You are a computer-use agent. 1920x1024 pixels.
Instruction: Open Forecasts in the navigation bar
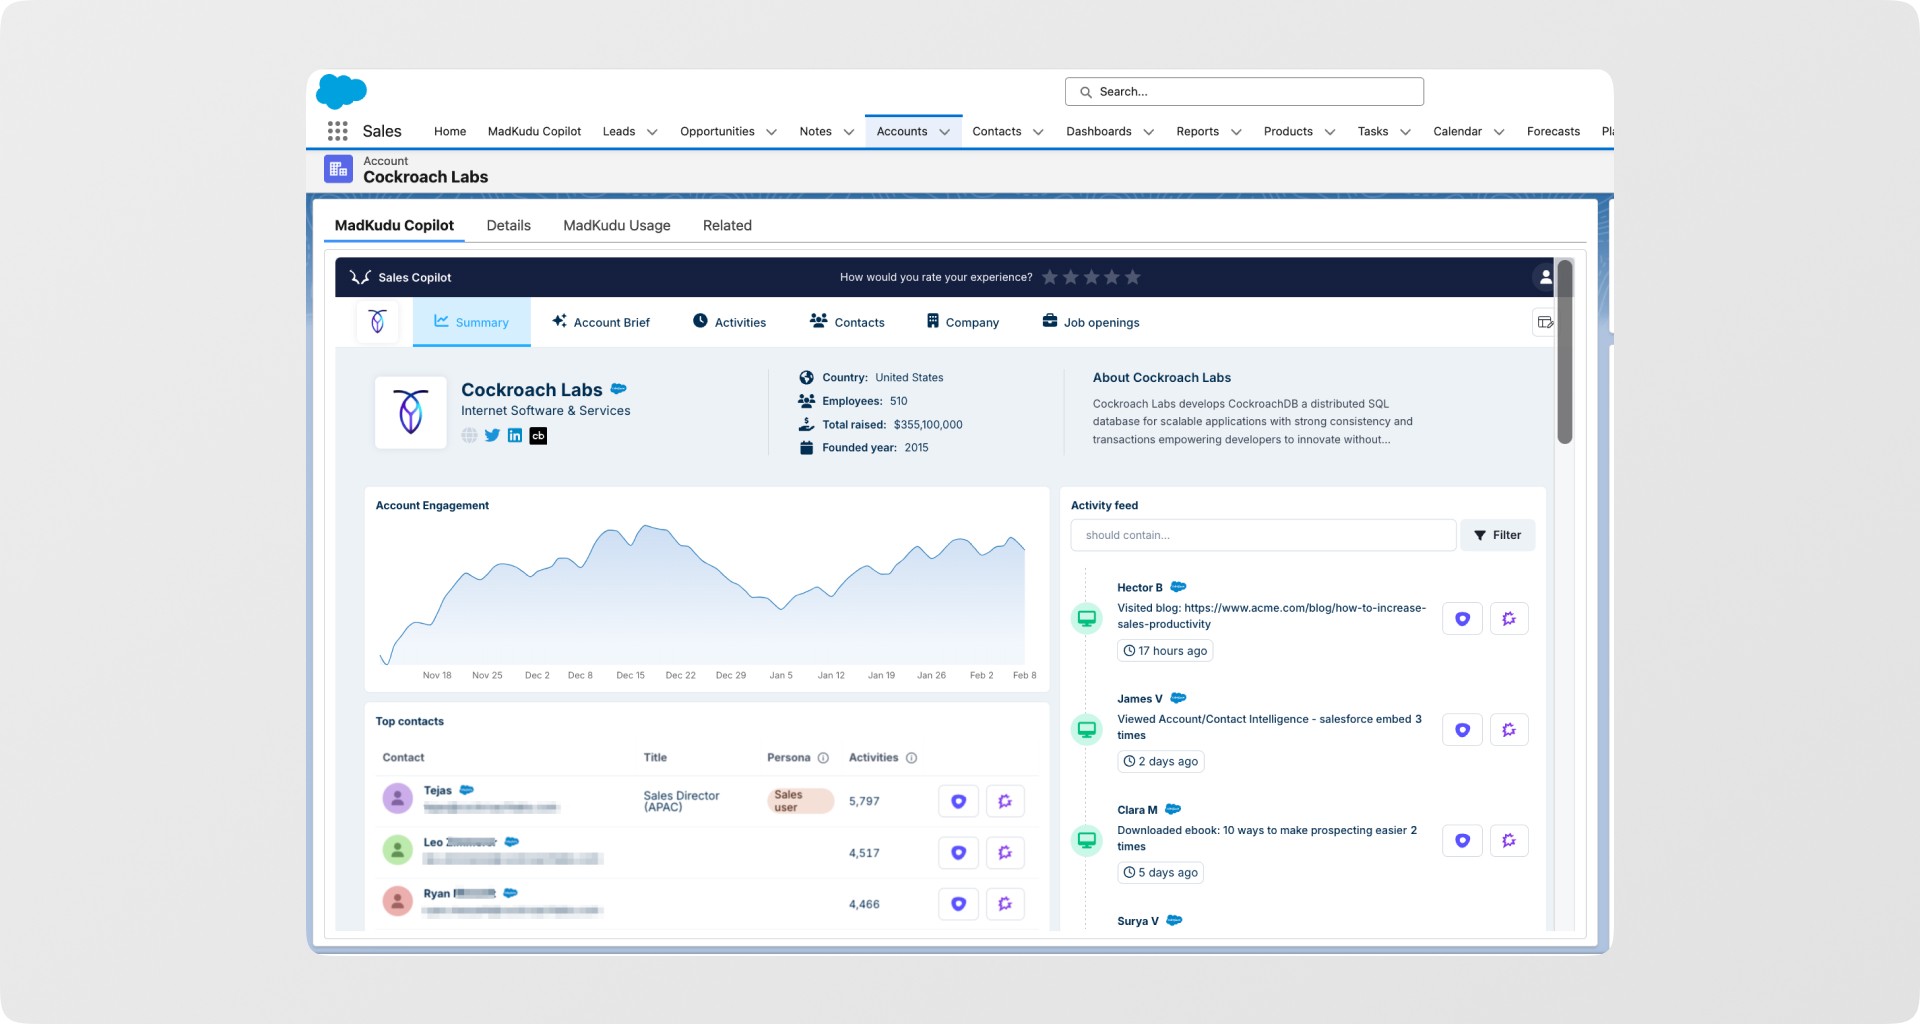[x=1553, y=131]
